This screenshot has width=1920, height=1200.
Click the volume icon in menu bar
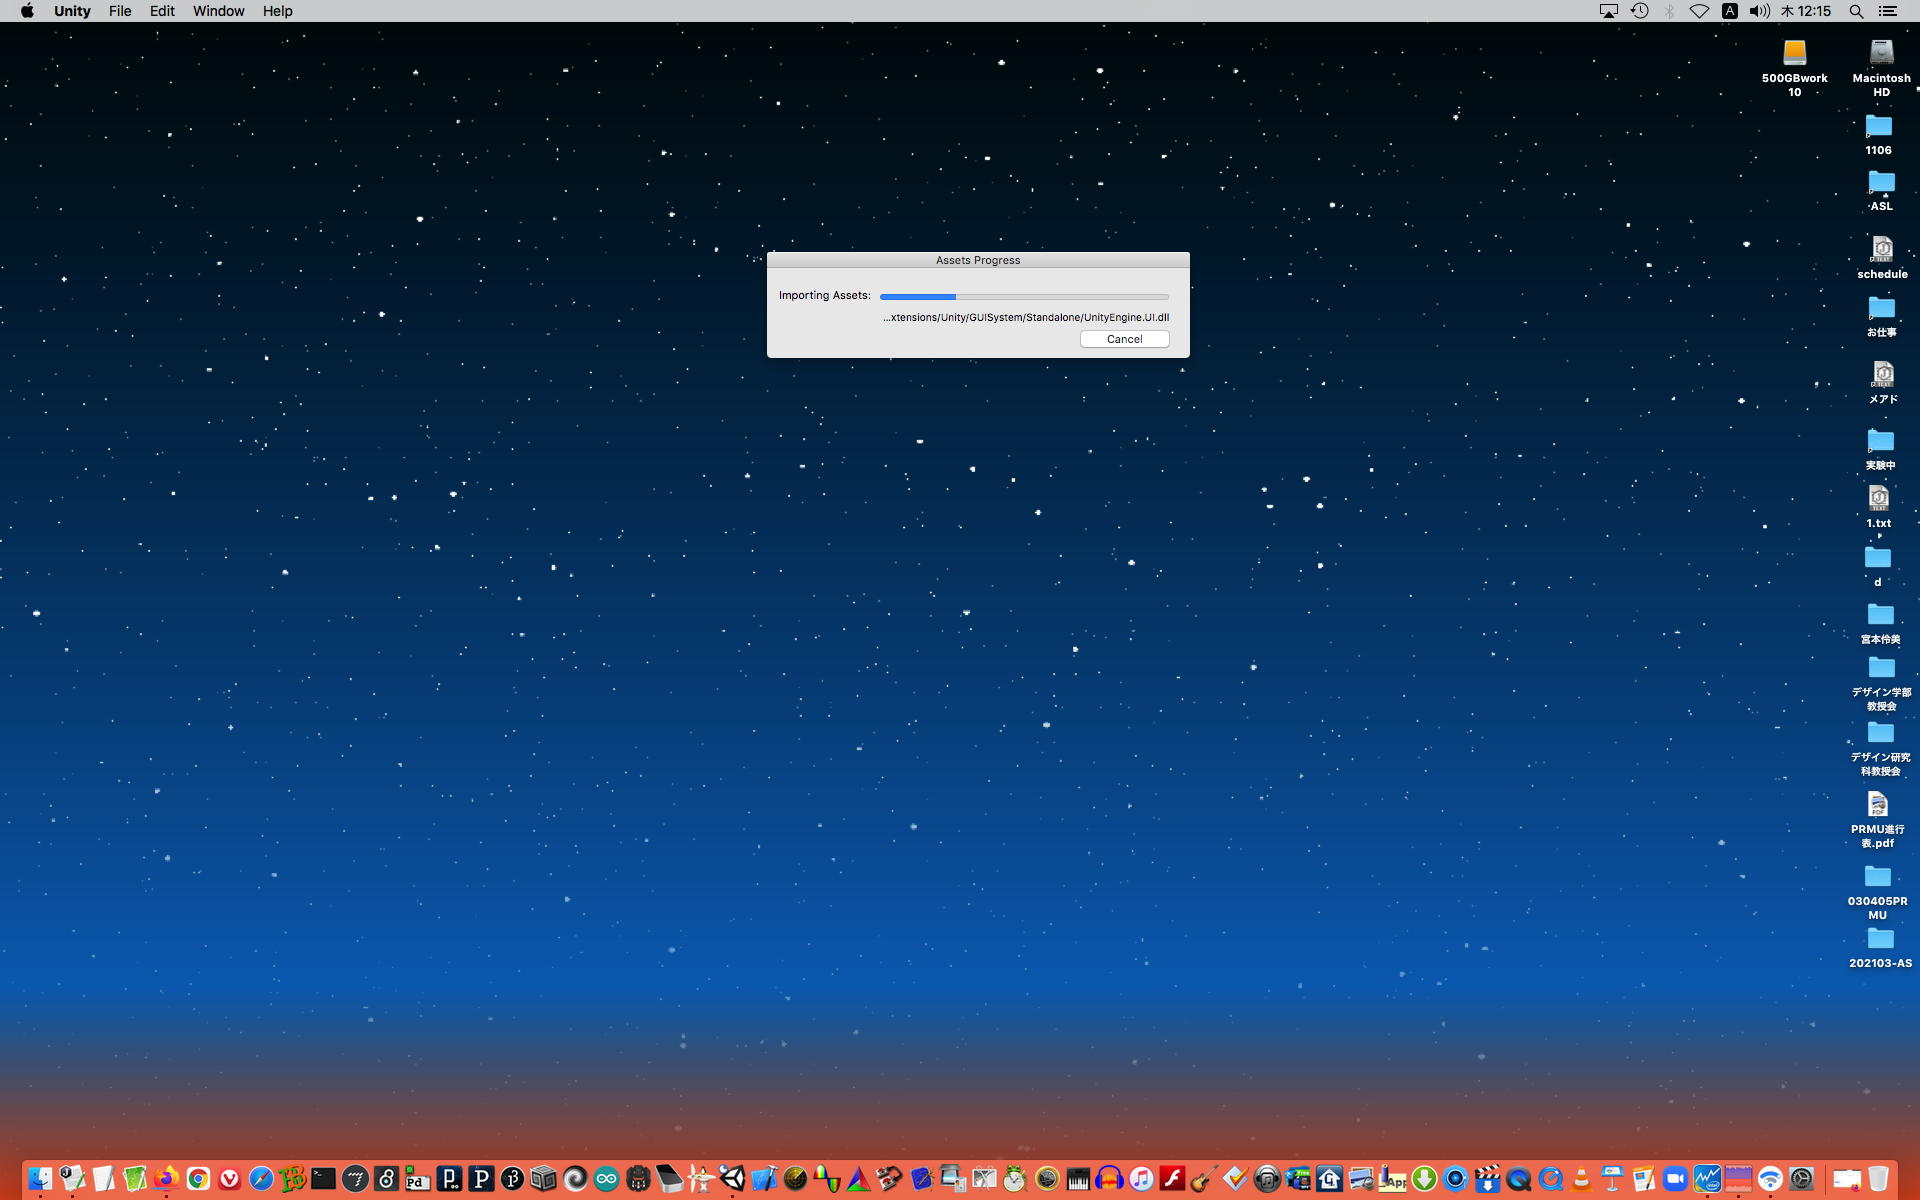point(1759,11)
